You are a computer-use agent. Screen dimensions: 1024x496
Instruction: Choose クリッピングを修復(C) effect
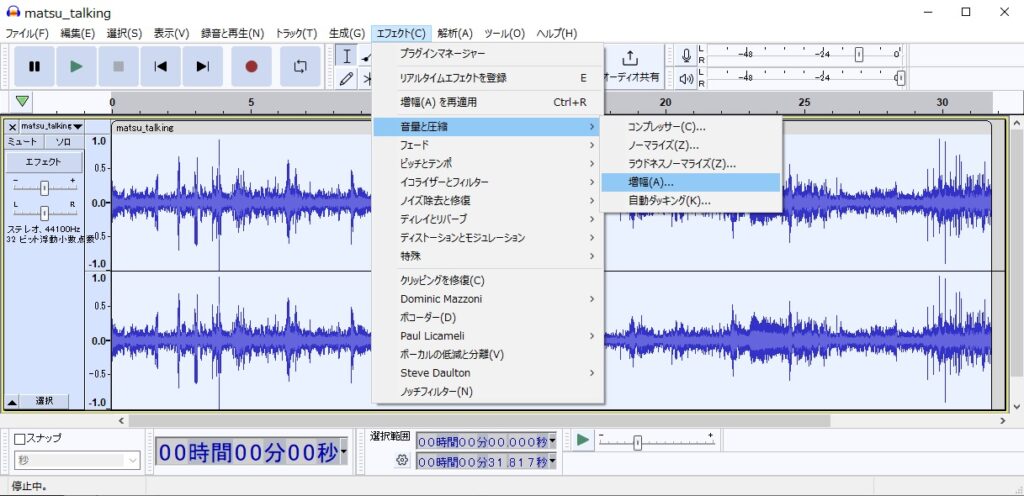(488, 281)
